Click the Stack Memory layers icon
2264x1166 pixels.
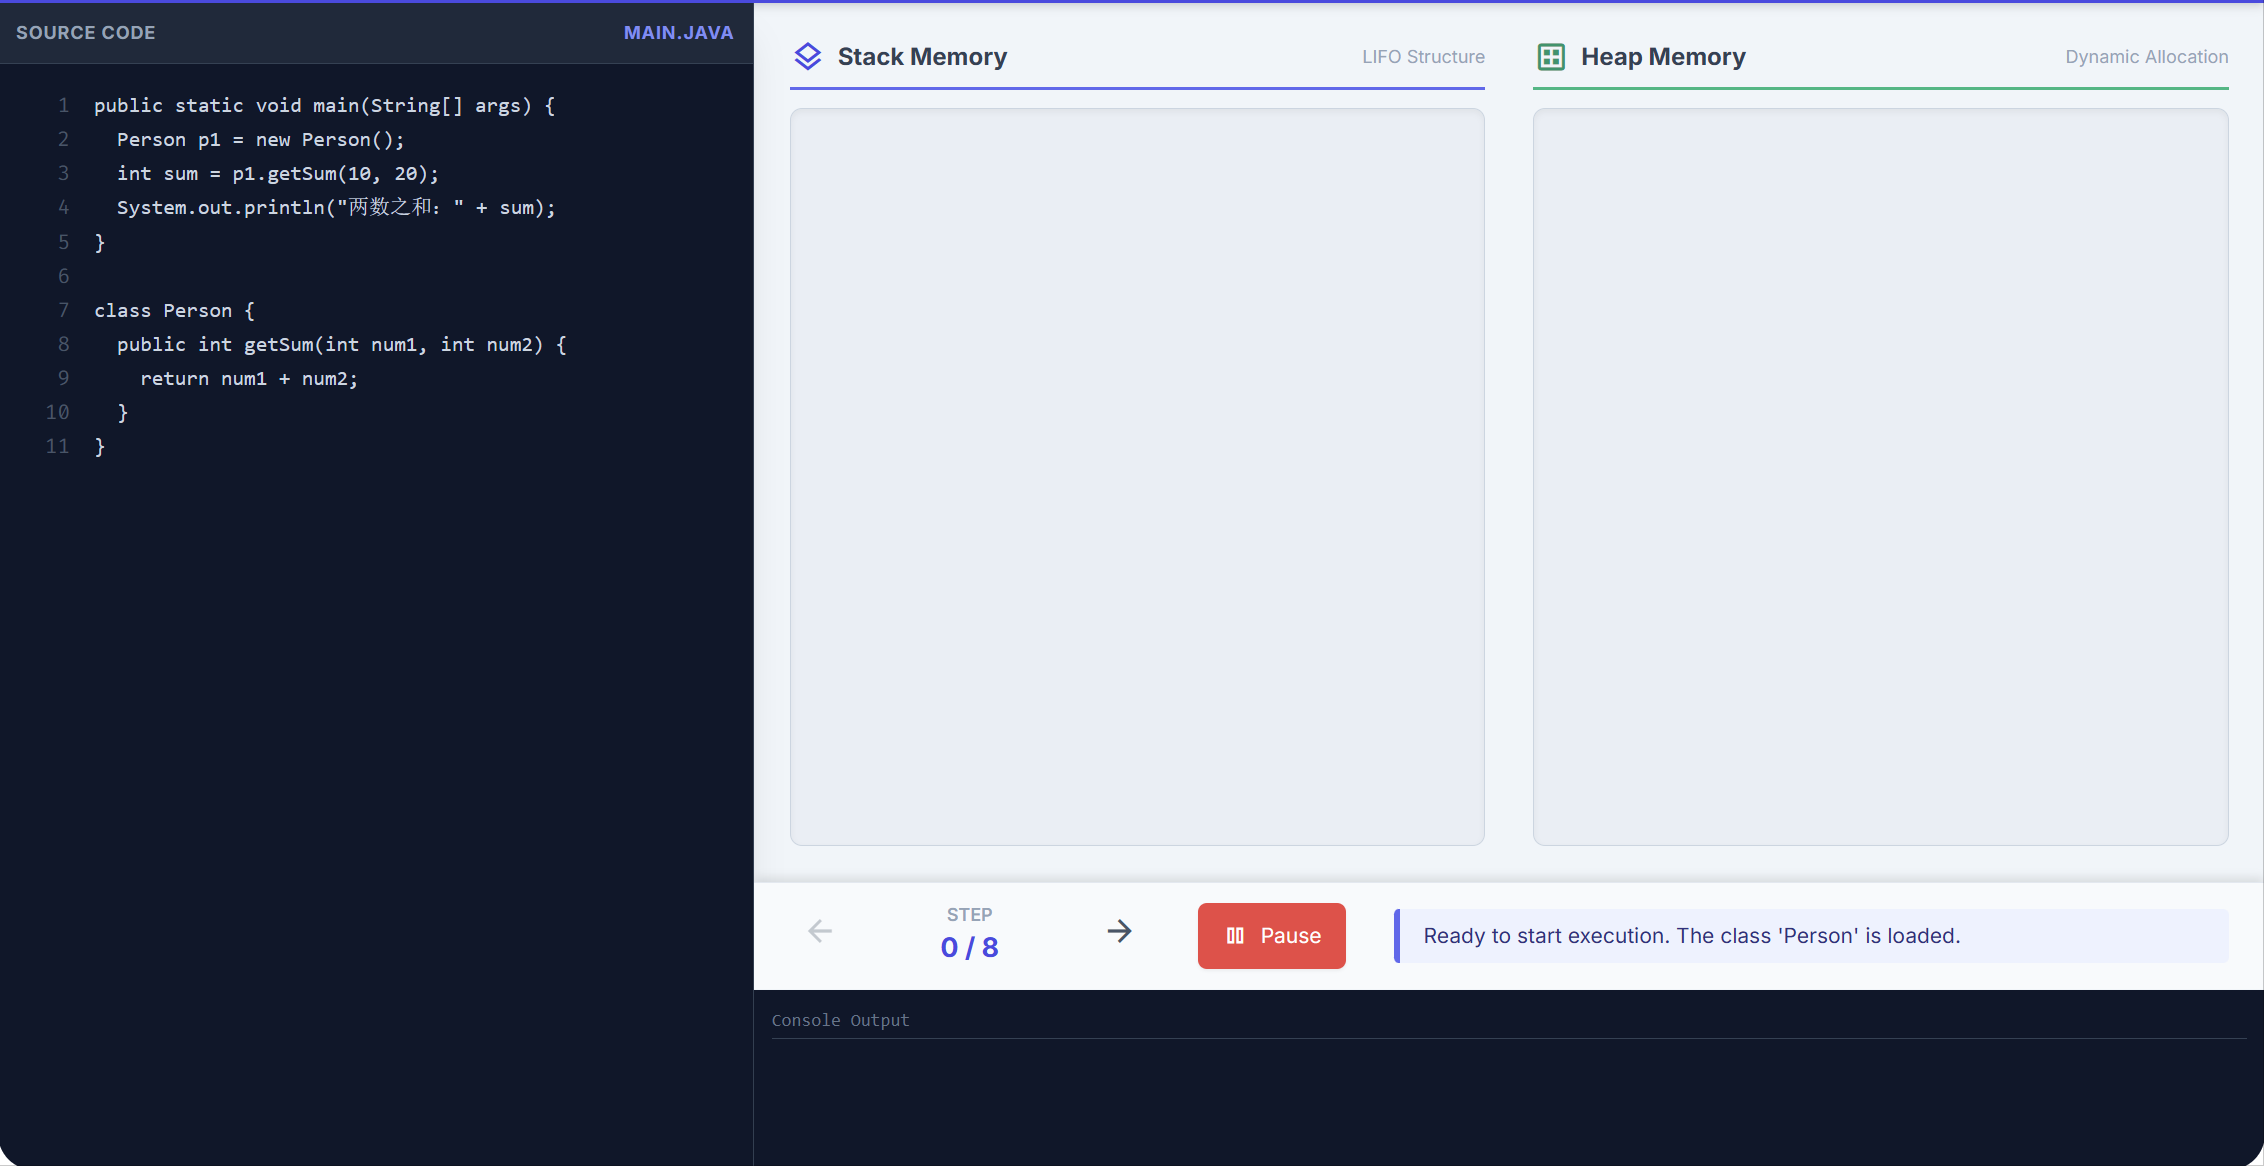click(807, 57)
